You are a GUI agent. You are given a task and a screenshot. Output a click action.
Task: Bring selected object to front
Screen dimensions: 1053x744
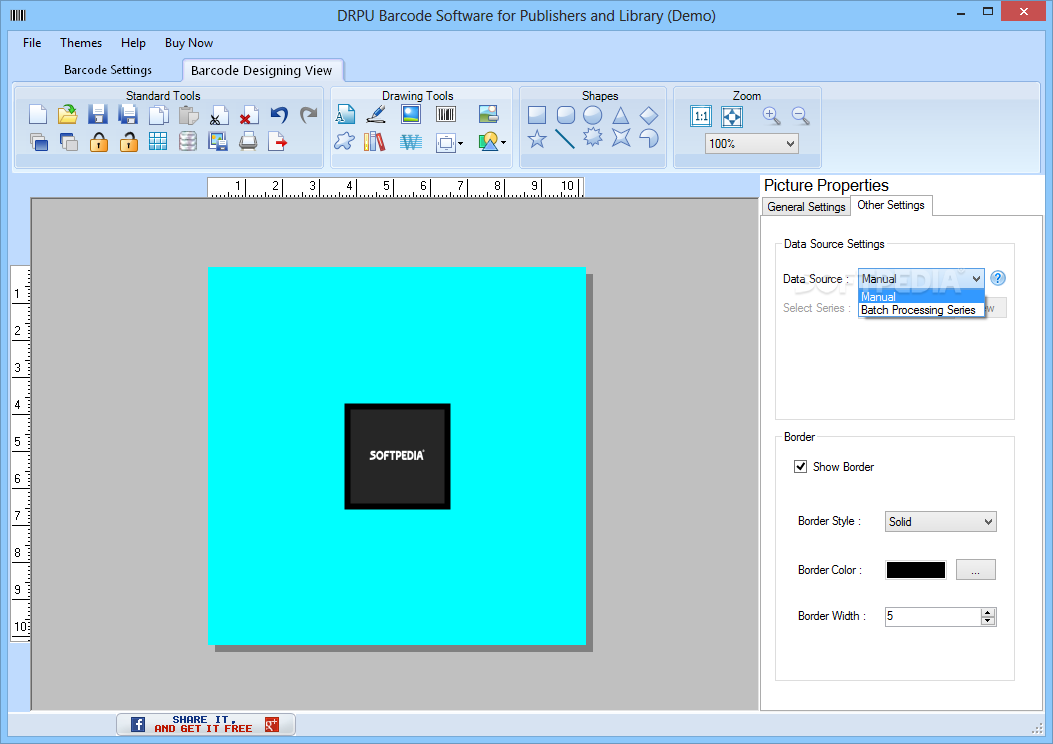[x=38, y=141]
